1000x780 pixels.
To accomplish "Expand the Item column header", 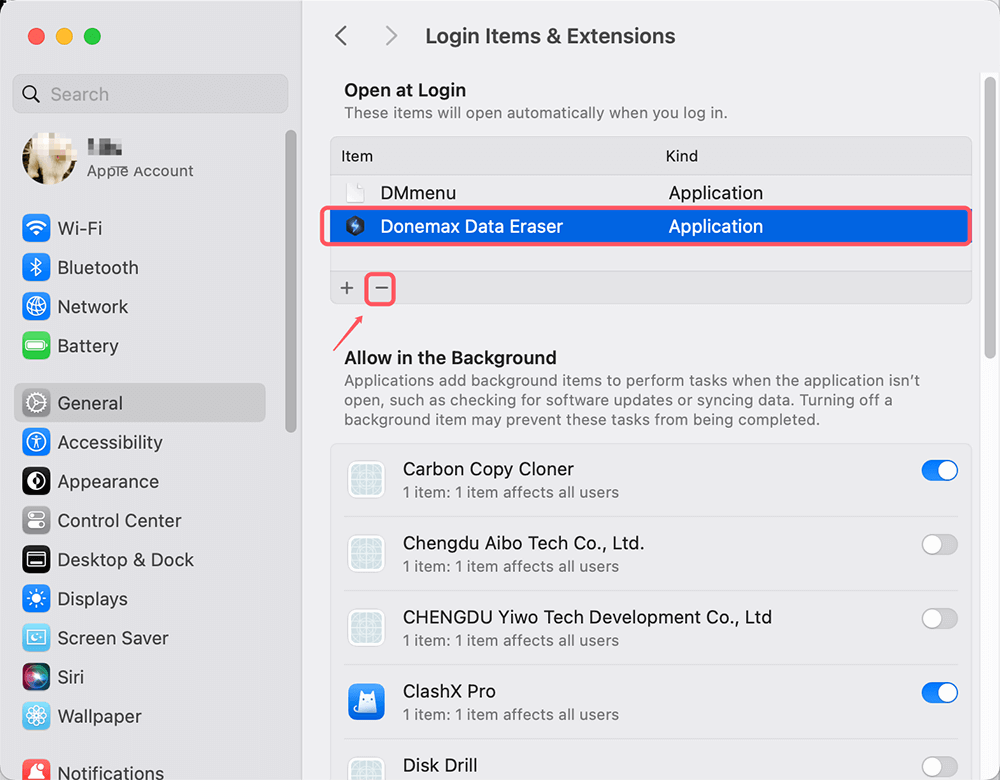I will 358,156.
